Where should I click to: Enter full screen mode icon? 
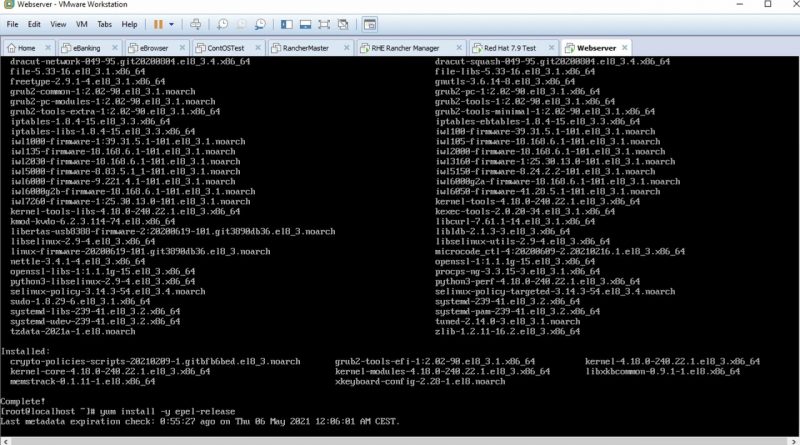tap(324, 24)
